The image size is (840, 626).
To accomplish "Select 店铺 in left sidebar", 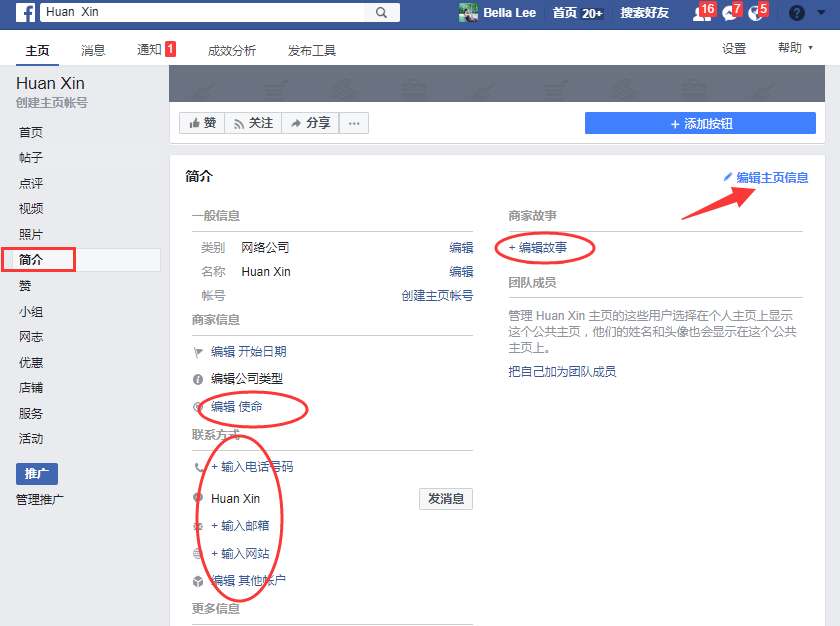I will tap(31, 388).
